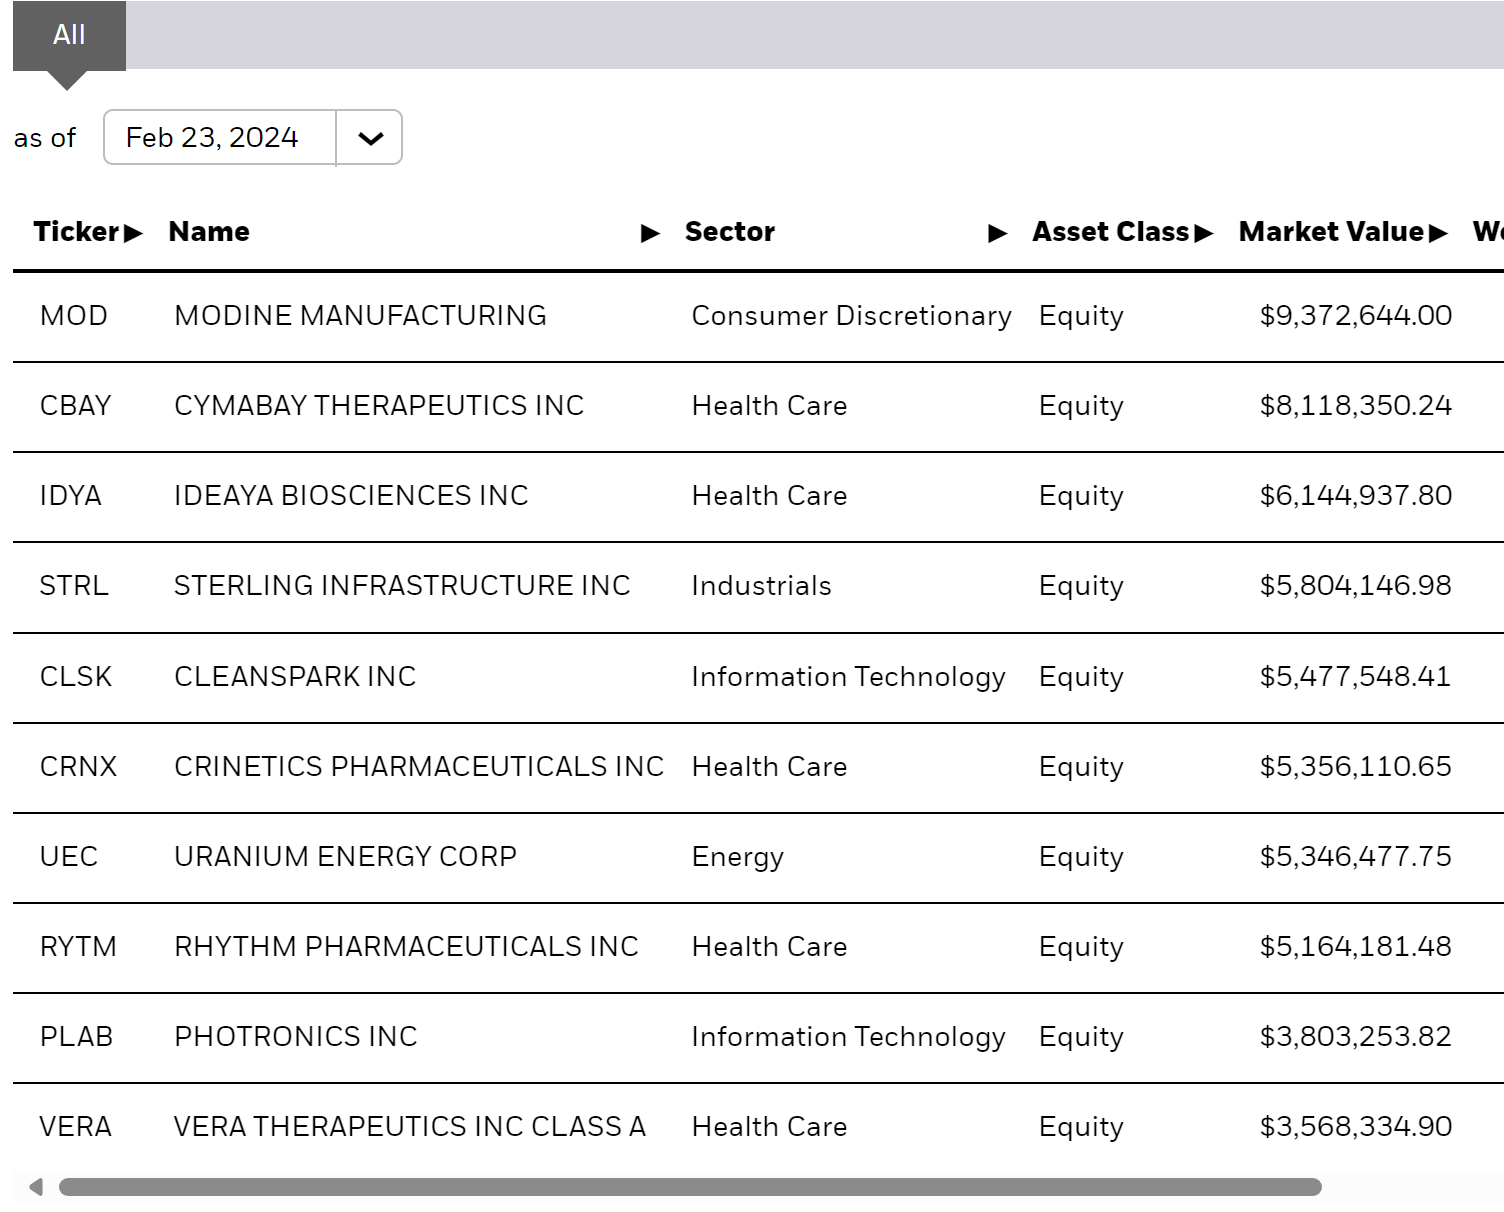Sort by the Sector column arrow
Image resolution: width=1504 pixels, height=1212 pixels.
[x=998, y=233]
